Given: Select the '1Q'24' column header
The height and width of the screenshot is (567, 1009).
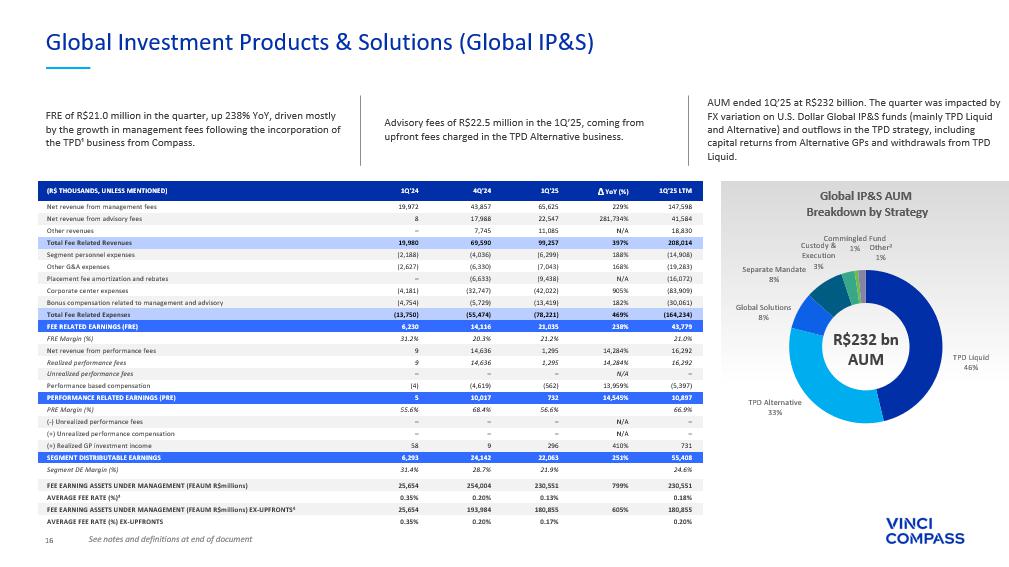Looking at the screenshot, I should (x=409, y=191).
